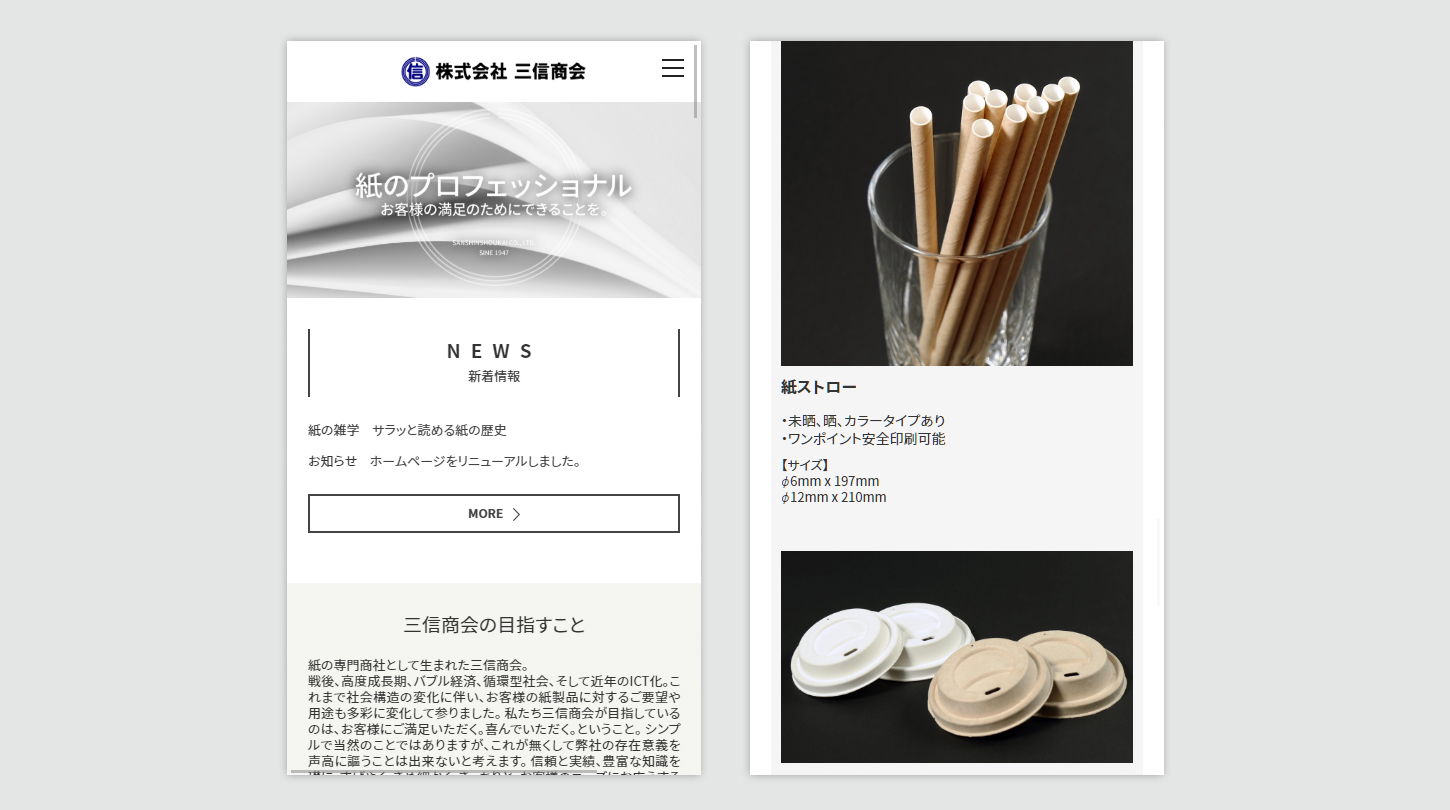
Task: Open news item 紙の雑学 サラッと読める紙の歴史
Action: [x=407, y=430]
